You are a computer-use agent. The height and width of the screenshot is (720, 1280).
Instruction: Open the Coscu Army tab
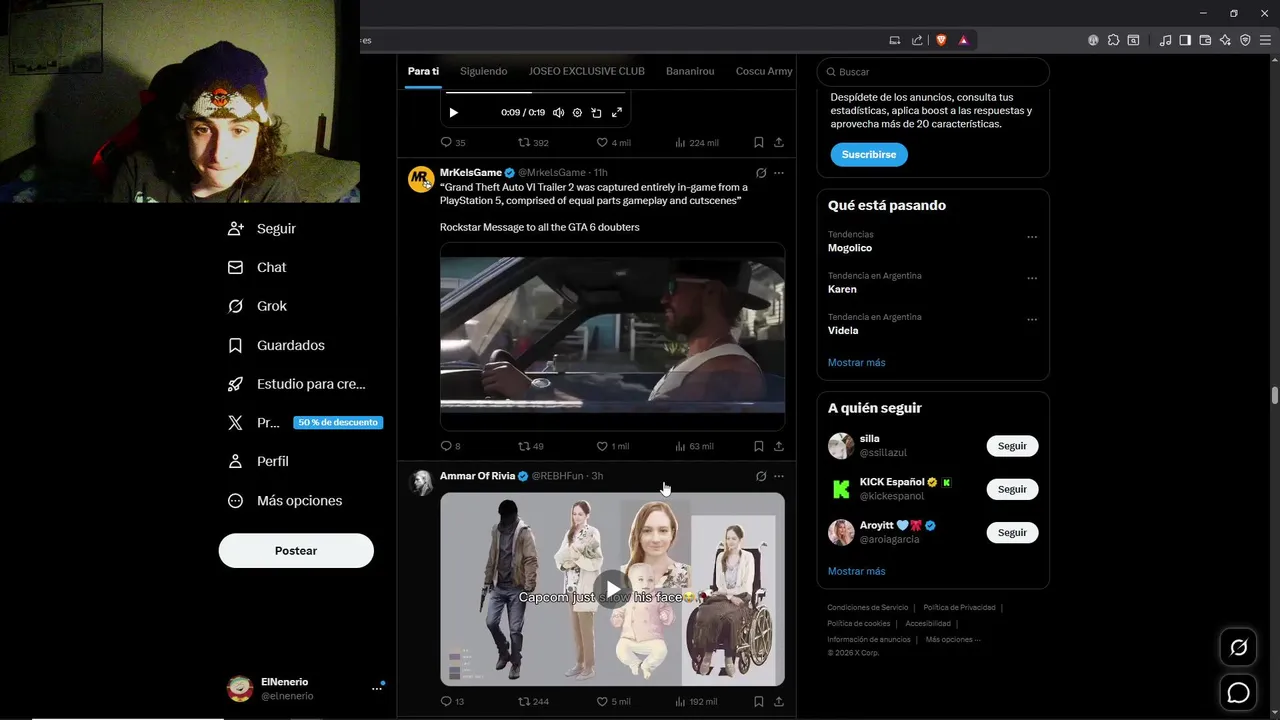click(x=763, y=71)
